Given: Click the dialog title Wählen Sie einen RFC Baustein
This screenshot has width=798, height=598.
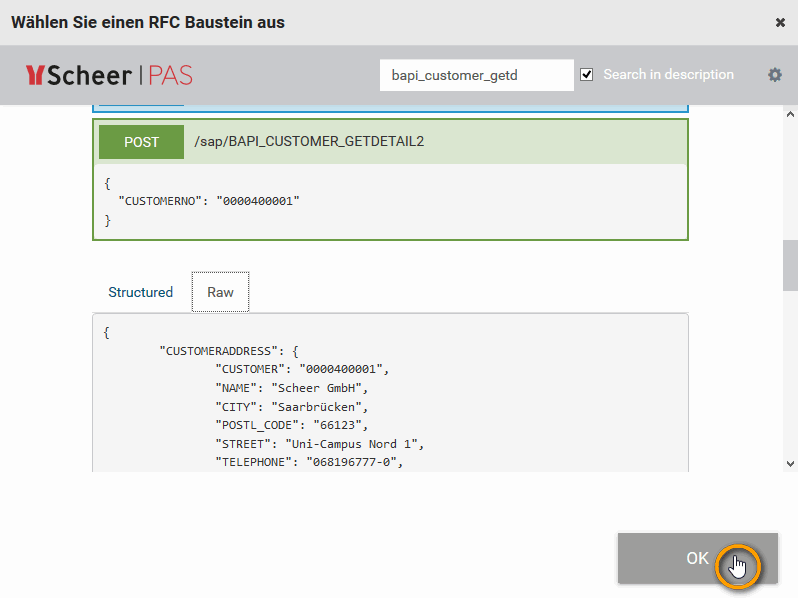Looking at the screenshot, I should pyautogui.click(x=148, y=22).
